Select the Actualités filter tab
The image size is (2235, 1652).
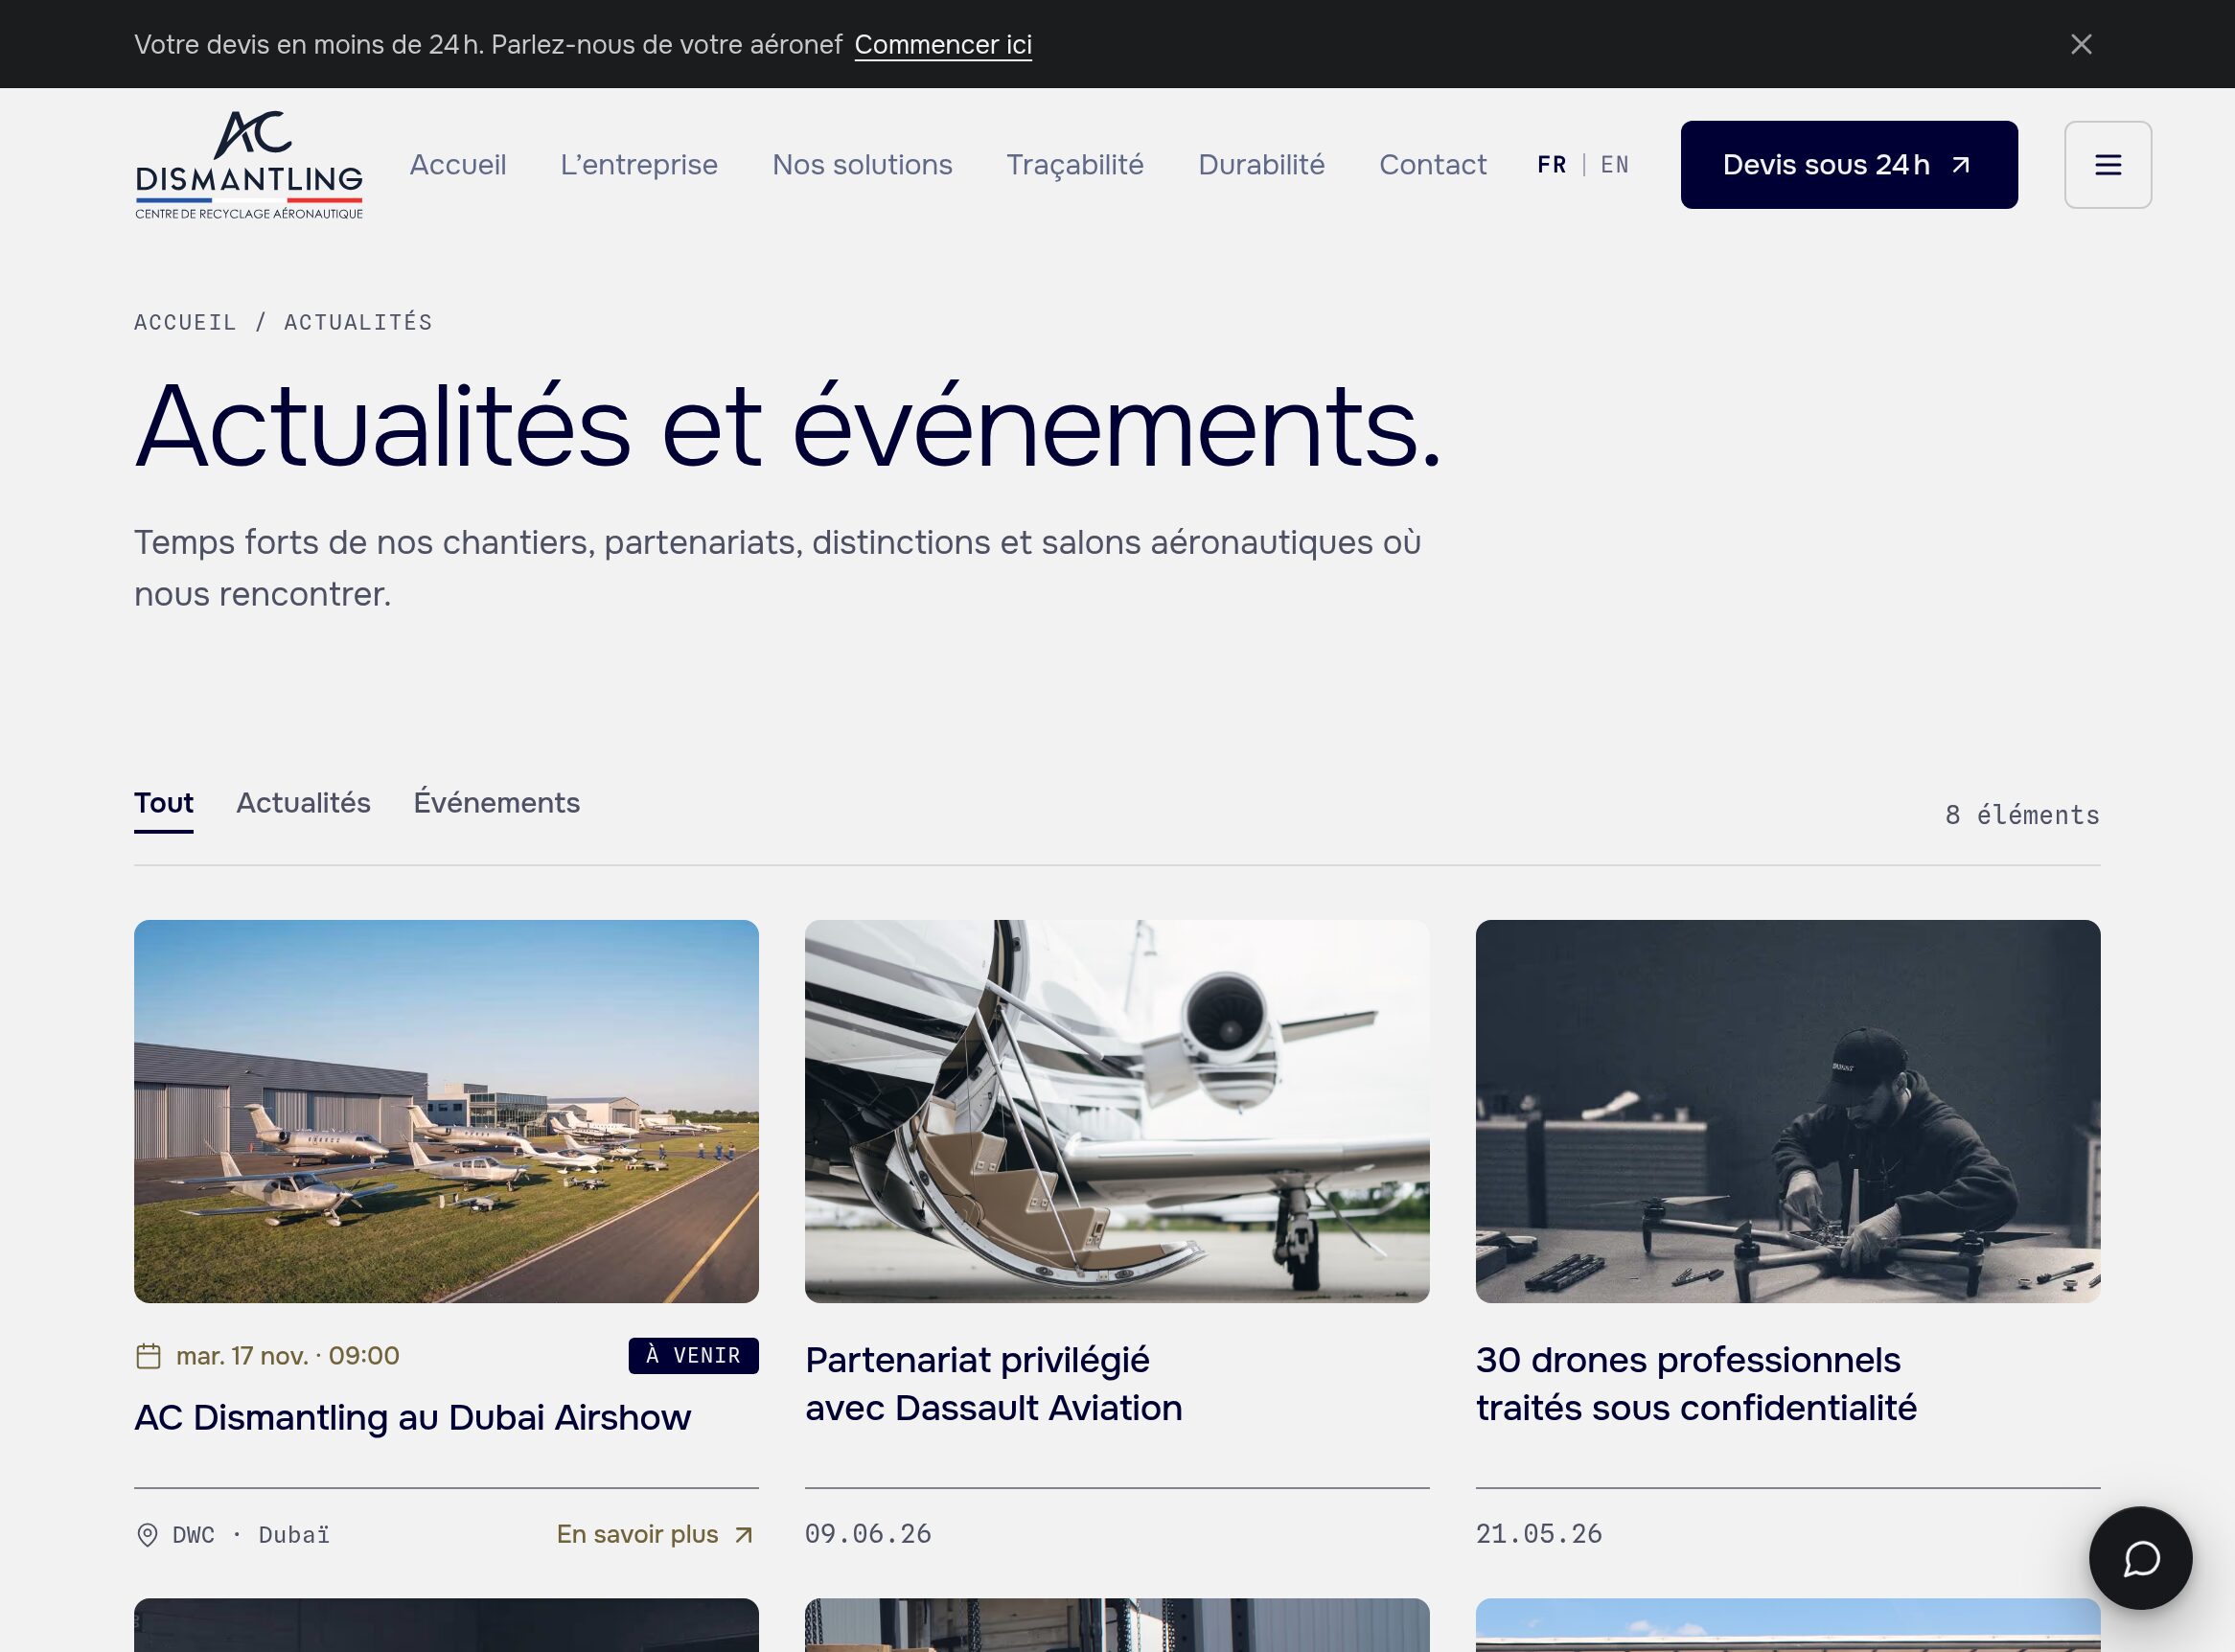(303, 803)
